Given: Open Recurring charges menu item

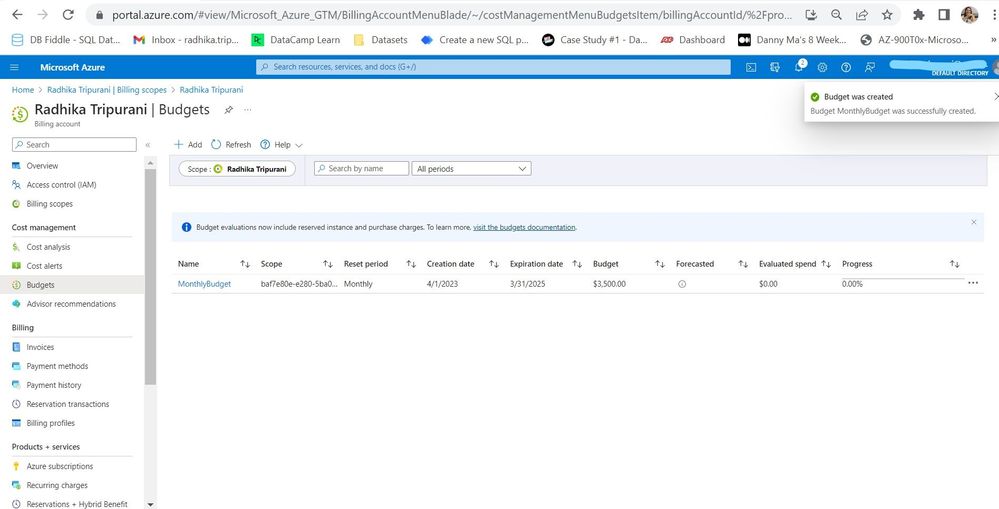Looking at the screenshot, I should [x=57, y=485].
